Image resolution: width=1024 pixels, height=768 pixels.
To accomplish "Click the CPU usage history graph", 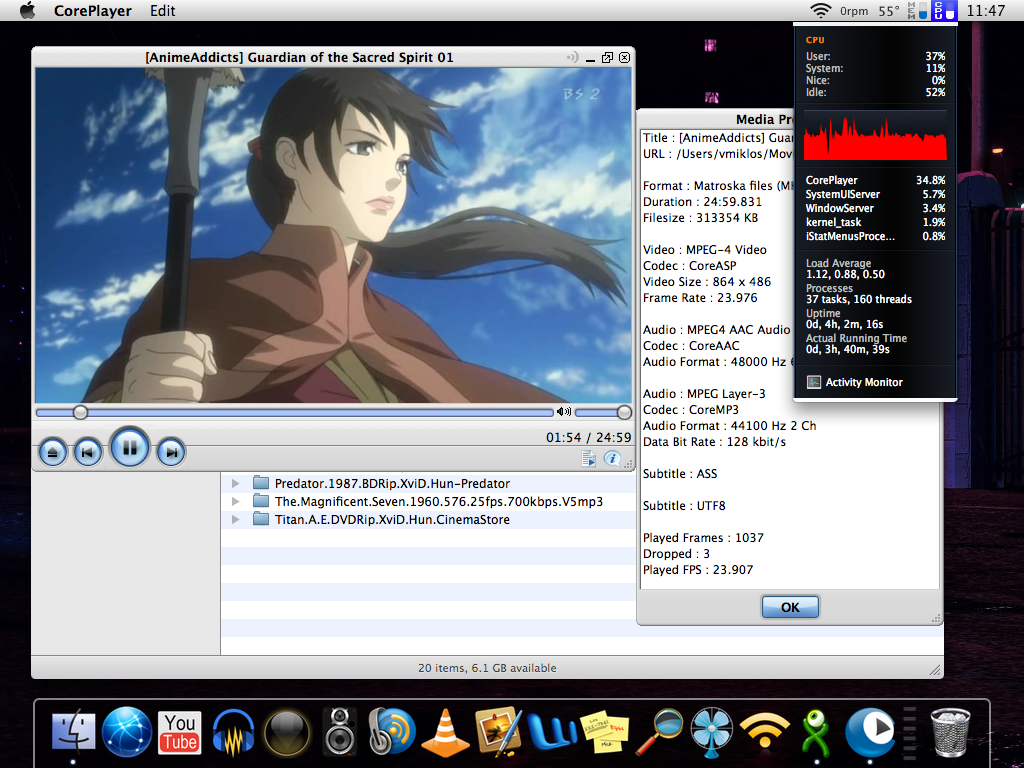I will point(875,135).
